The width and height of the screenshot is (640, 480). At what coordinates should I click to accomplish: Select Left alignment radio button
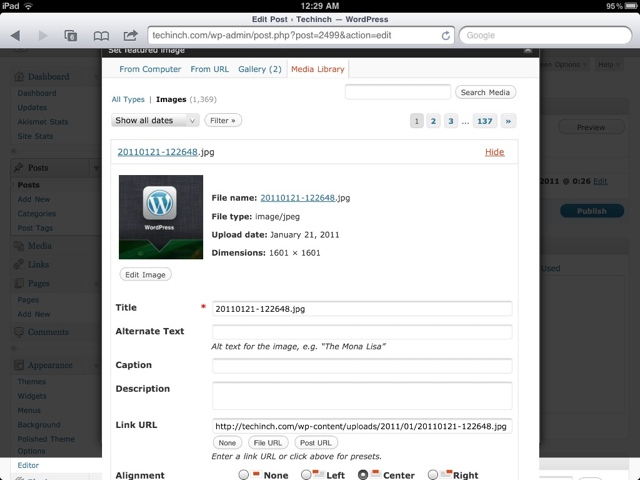[x=306, y=474]
